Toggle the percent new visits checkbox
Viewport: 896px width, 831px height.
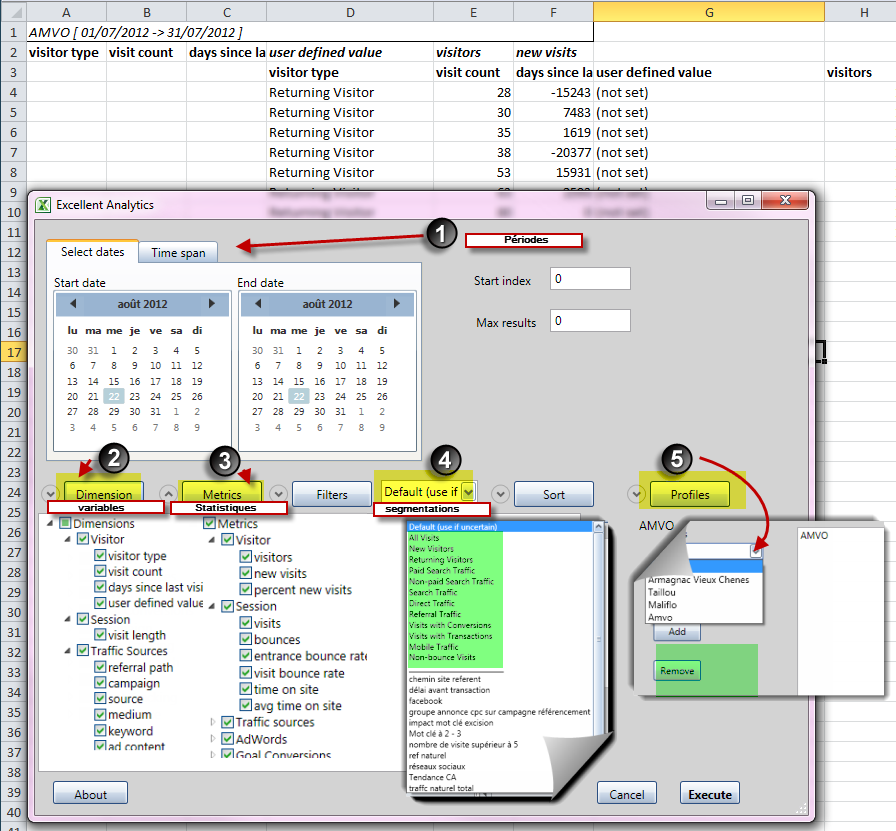(x=246, y=589)
